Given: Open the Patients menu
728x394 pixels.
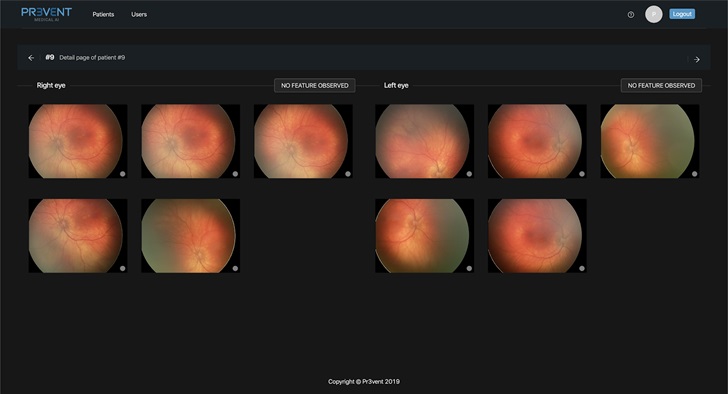Looking at the screenshot, I should click(103, 14).
